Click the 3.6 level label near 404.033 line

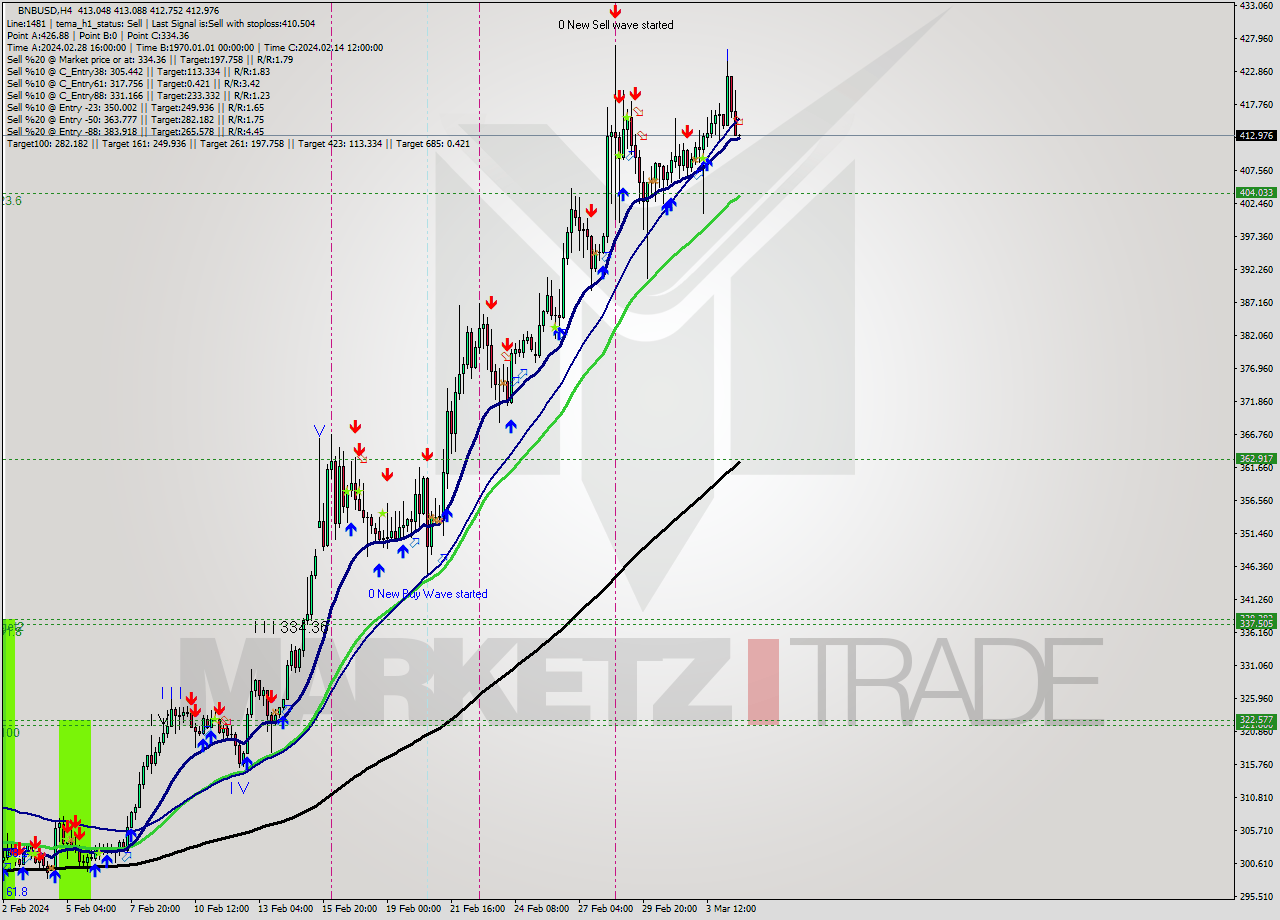(11, 201)
